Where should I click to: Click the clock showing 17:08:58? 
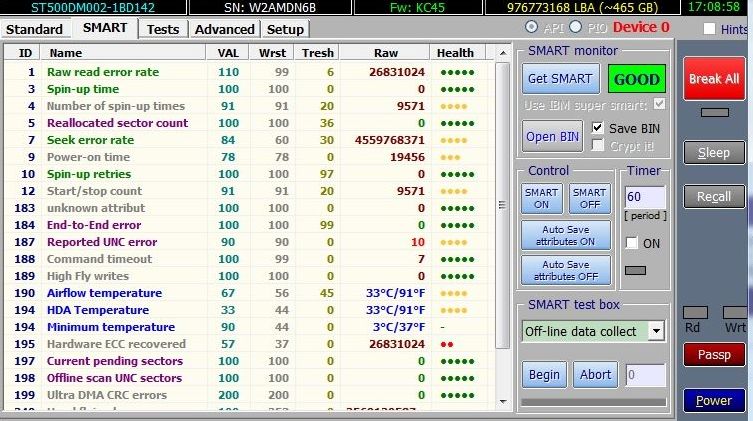click(x=714, y=7)
